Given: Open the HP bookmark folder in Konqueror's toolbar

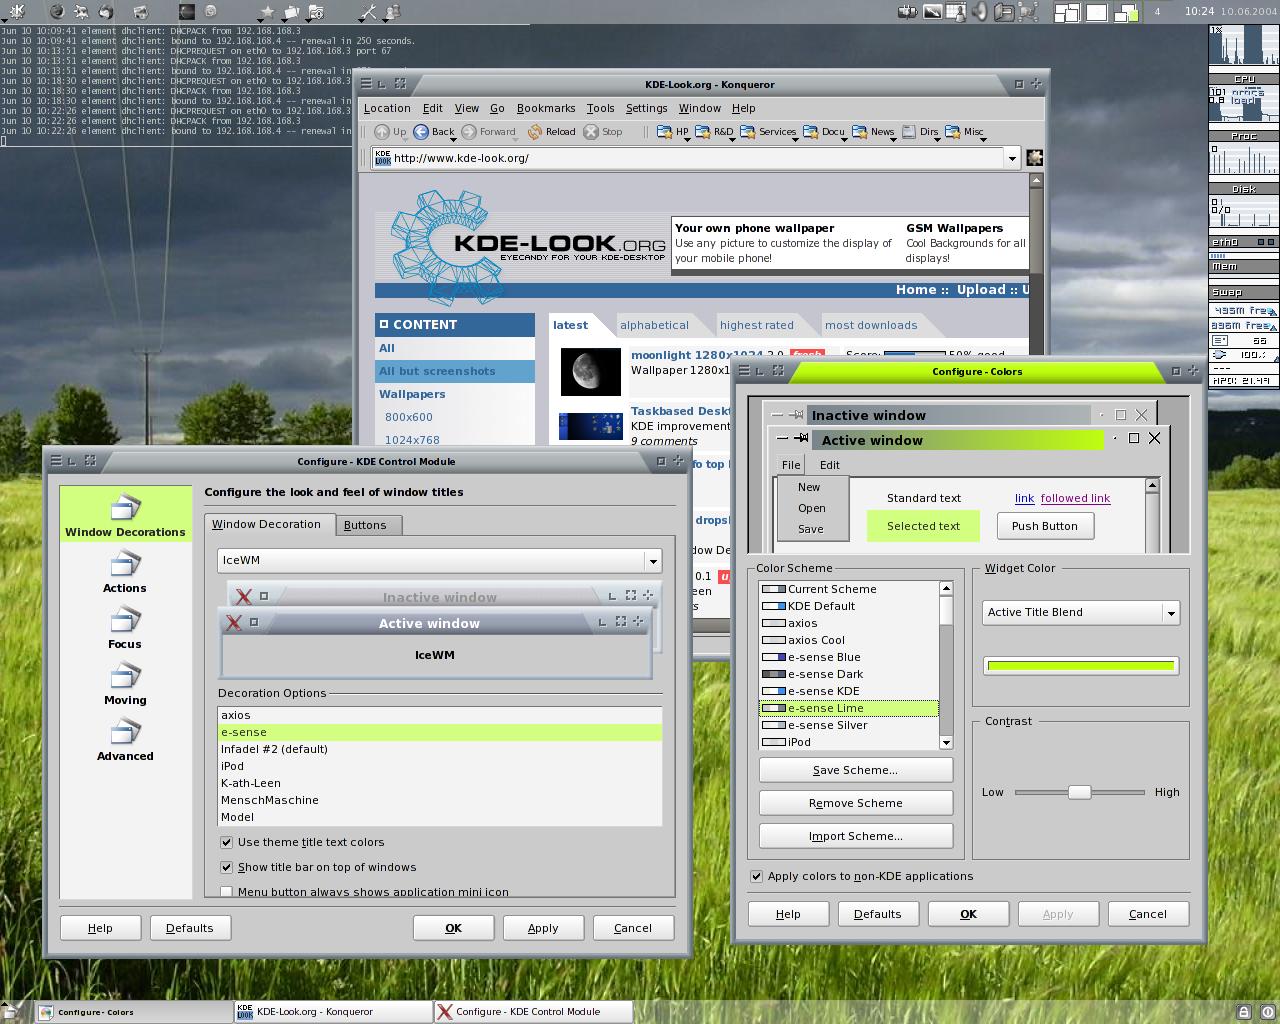Looking at the screenshot, I should pos(673,132).
